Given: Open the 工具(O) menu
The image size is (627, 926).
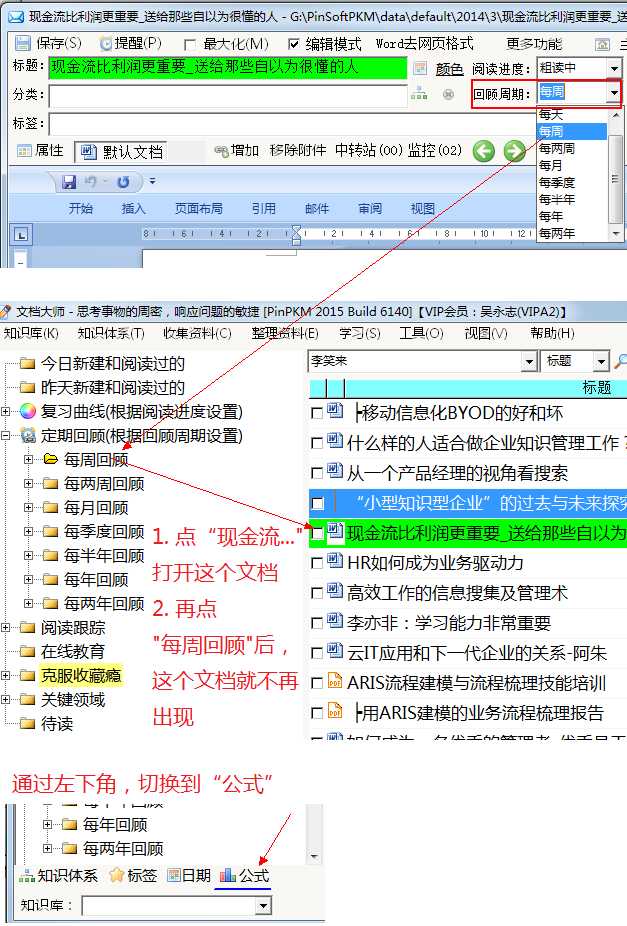Looking at the screenshot, I should [421, 333].
